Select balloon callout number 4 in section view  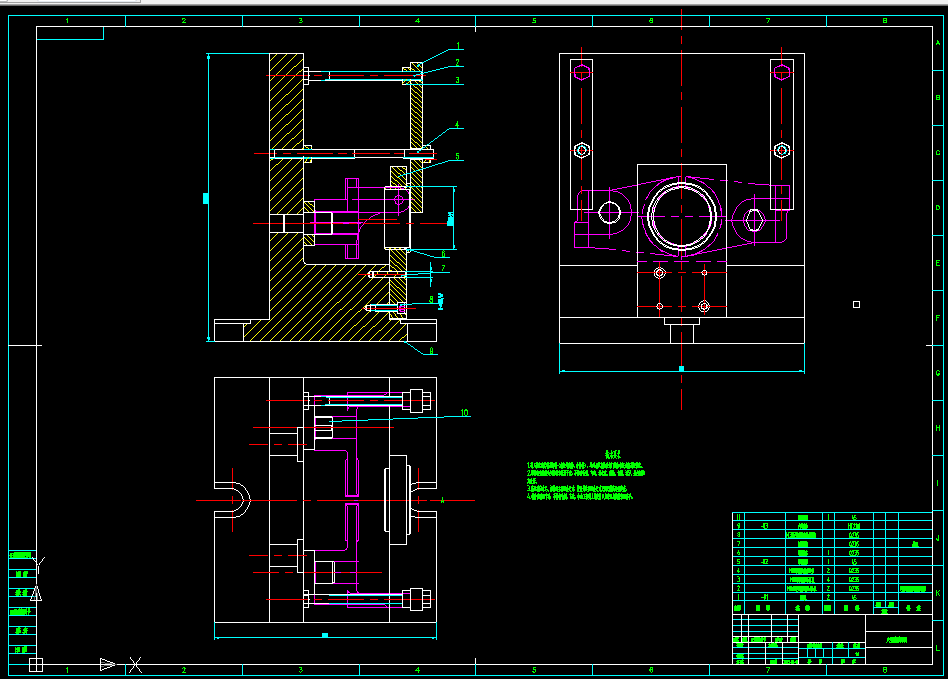coord(457,125)
